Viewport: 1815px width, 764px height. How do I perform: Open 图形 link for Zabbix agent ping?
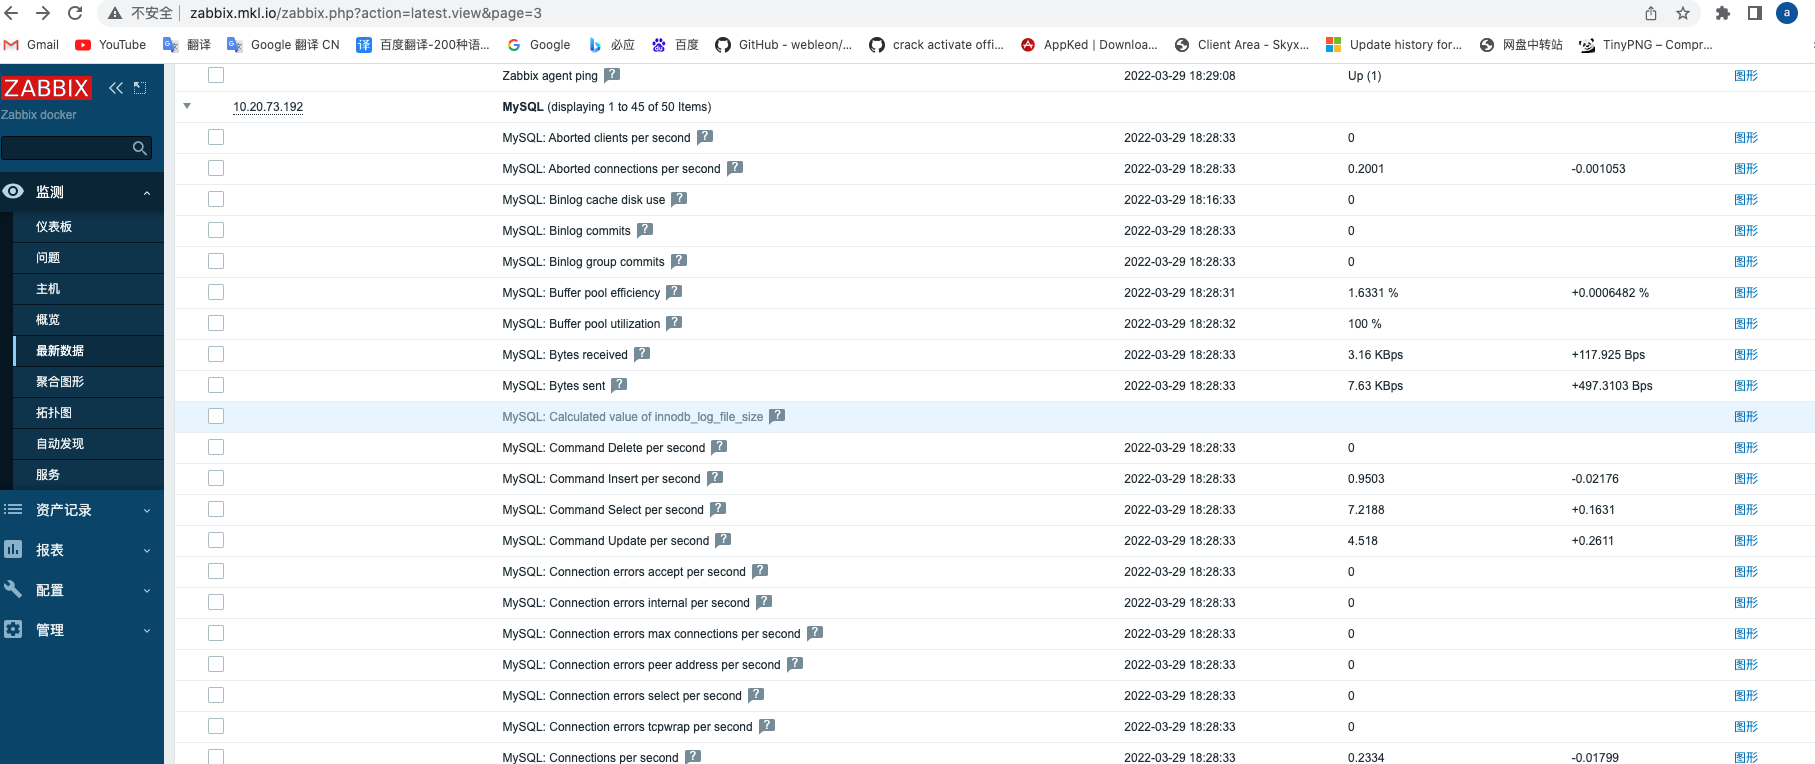(1746, 75)
